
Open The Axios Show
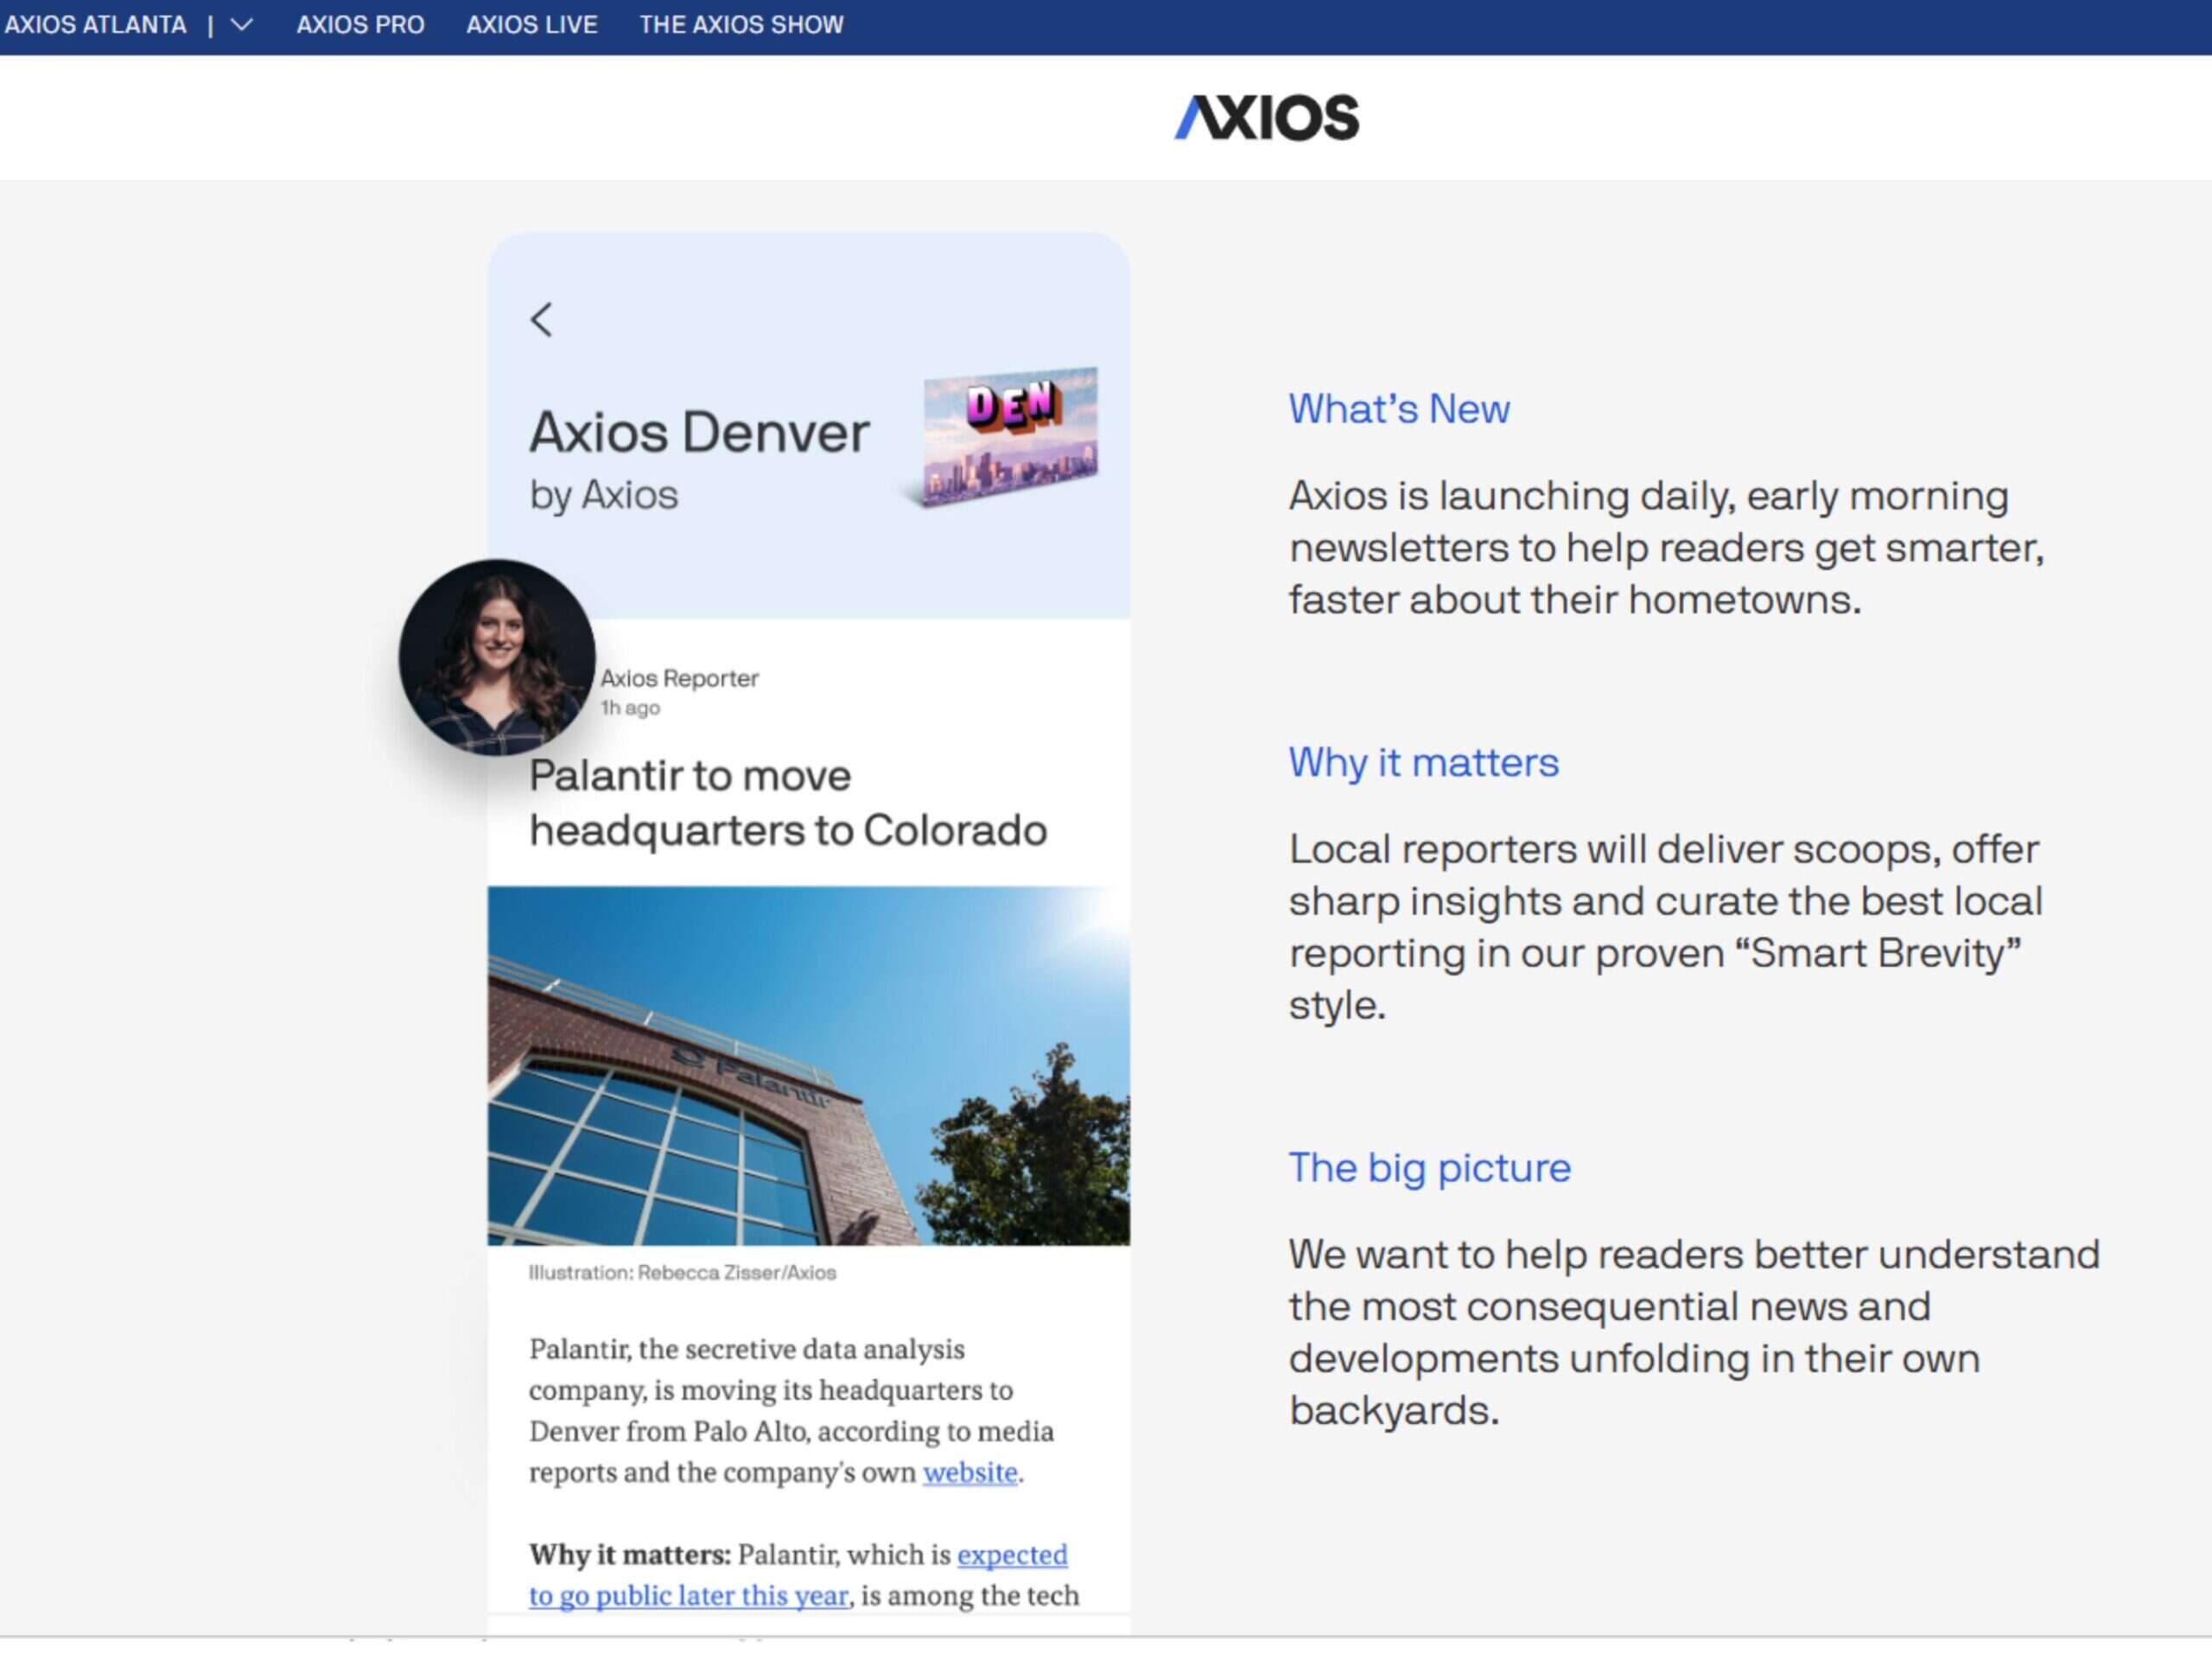742,25
